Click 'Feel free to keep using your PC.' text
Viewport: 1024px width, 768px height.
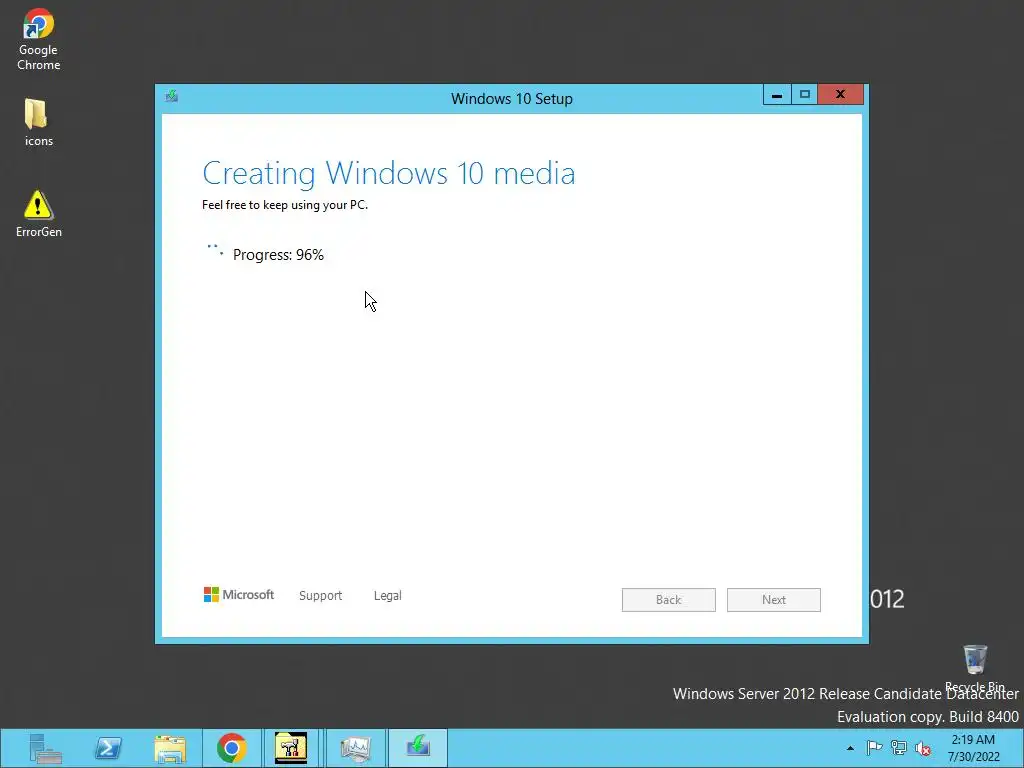285,205
